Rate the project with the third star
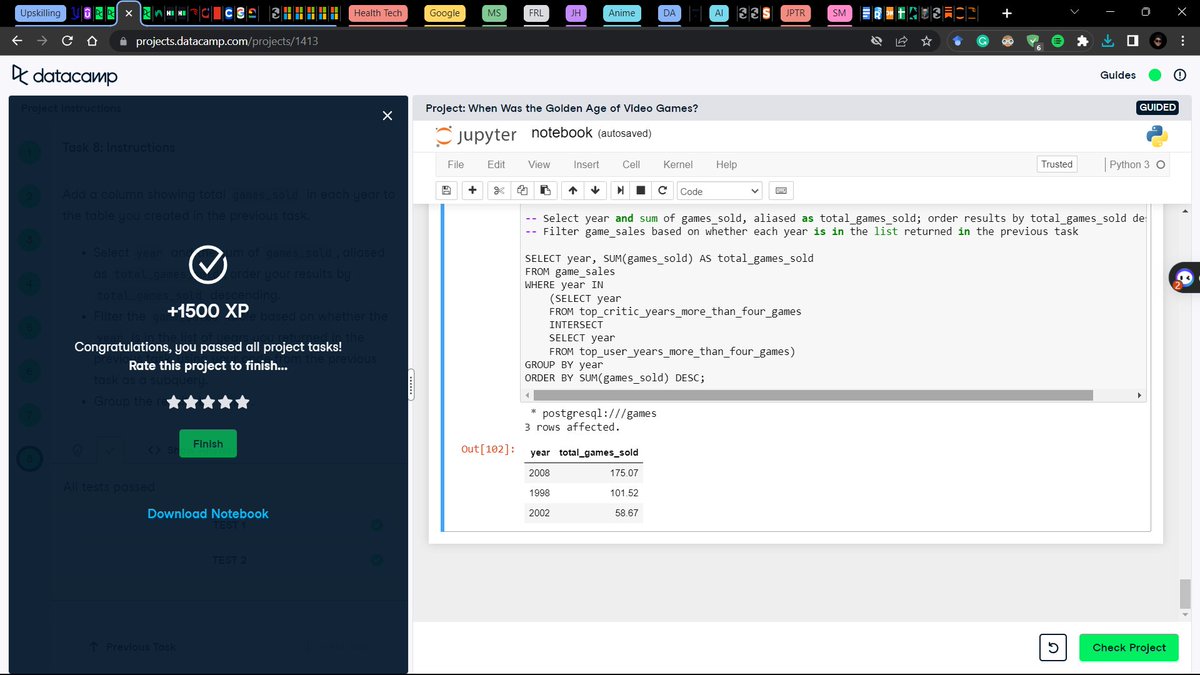Viewport: 1200px width, 675px height. [x=208, y=402]
